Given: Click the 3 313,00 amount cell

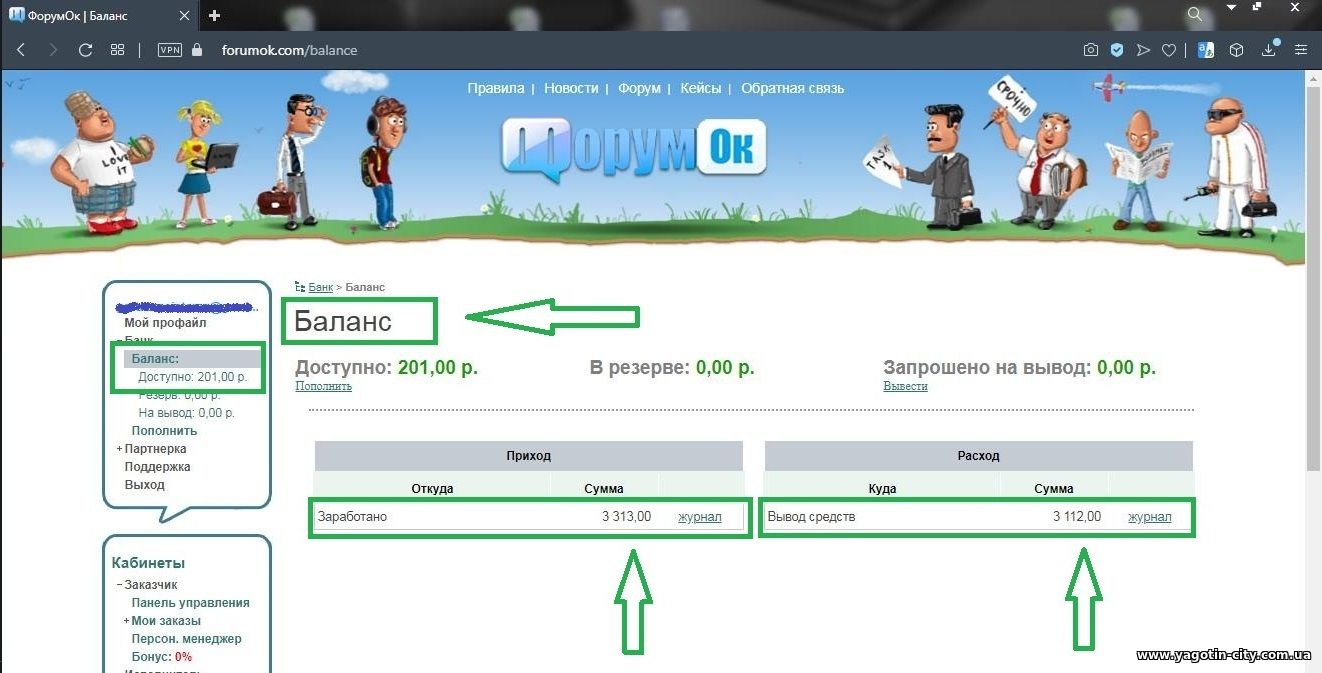Looking at the screenshot, I should click(626, 517).
